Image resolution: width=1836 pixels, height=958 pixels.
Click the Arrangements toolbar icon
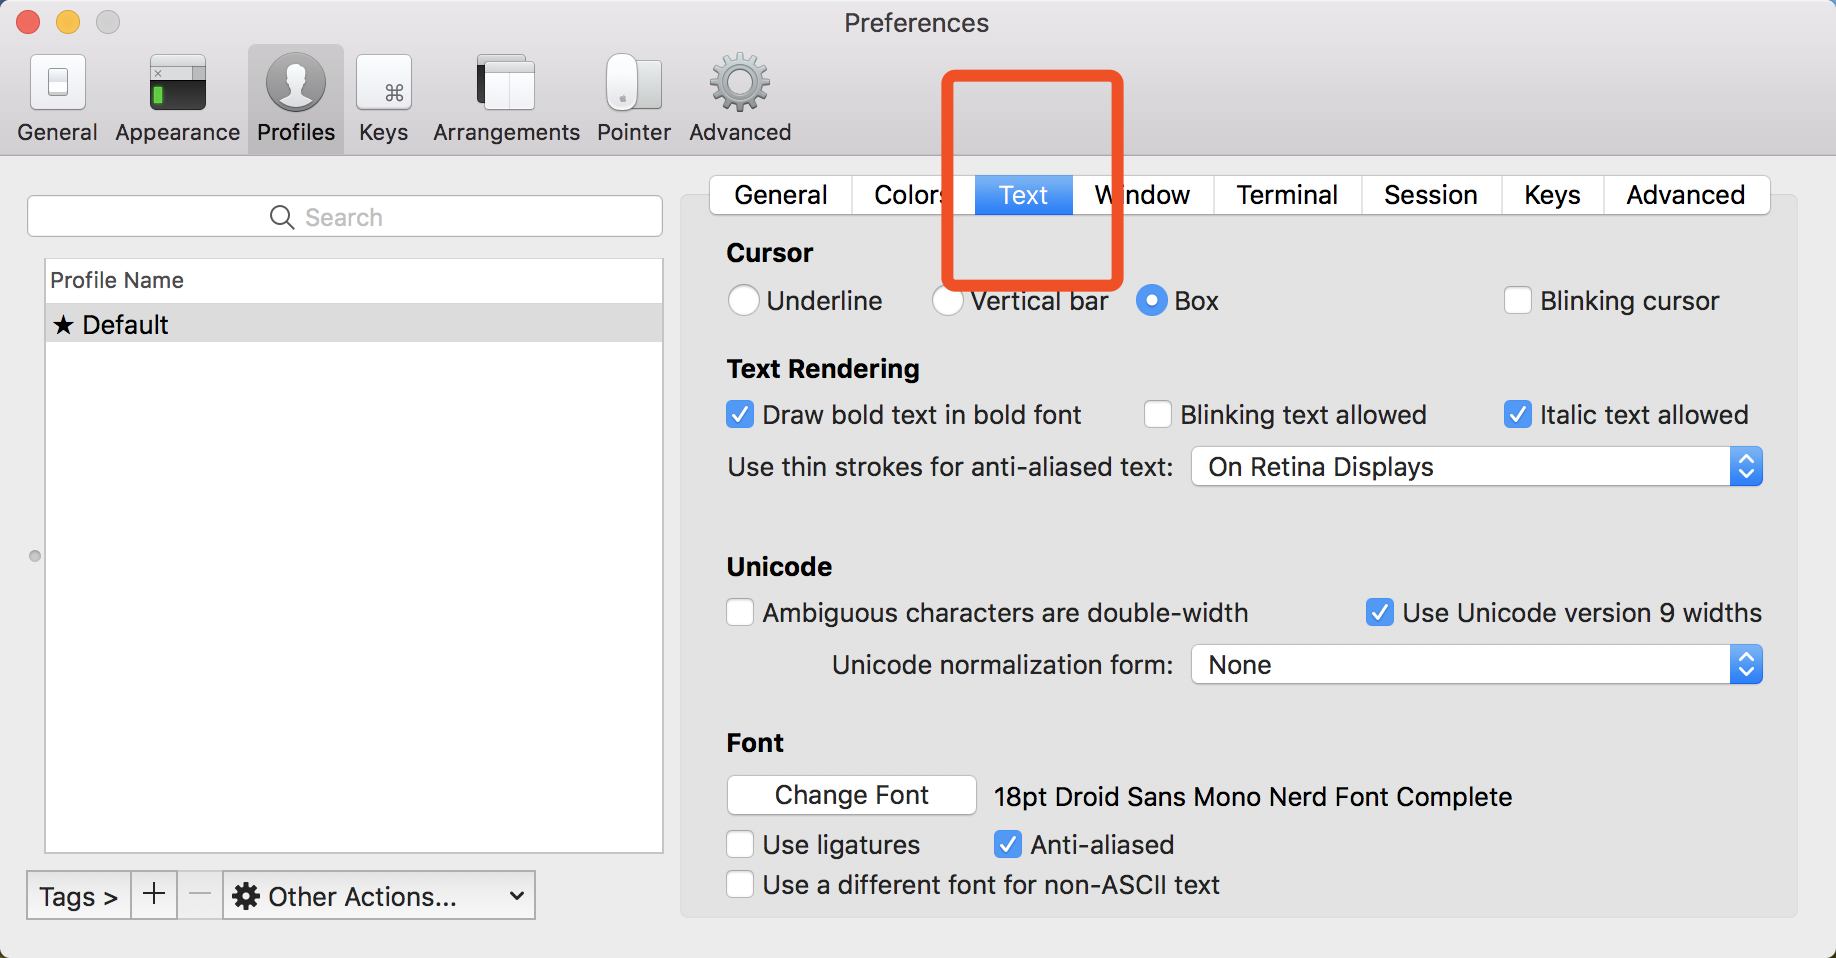(505, 95)
